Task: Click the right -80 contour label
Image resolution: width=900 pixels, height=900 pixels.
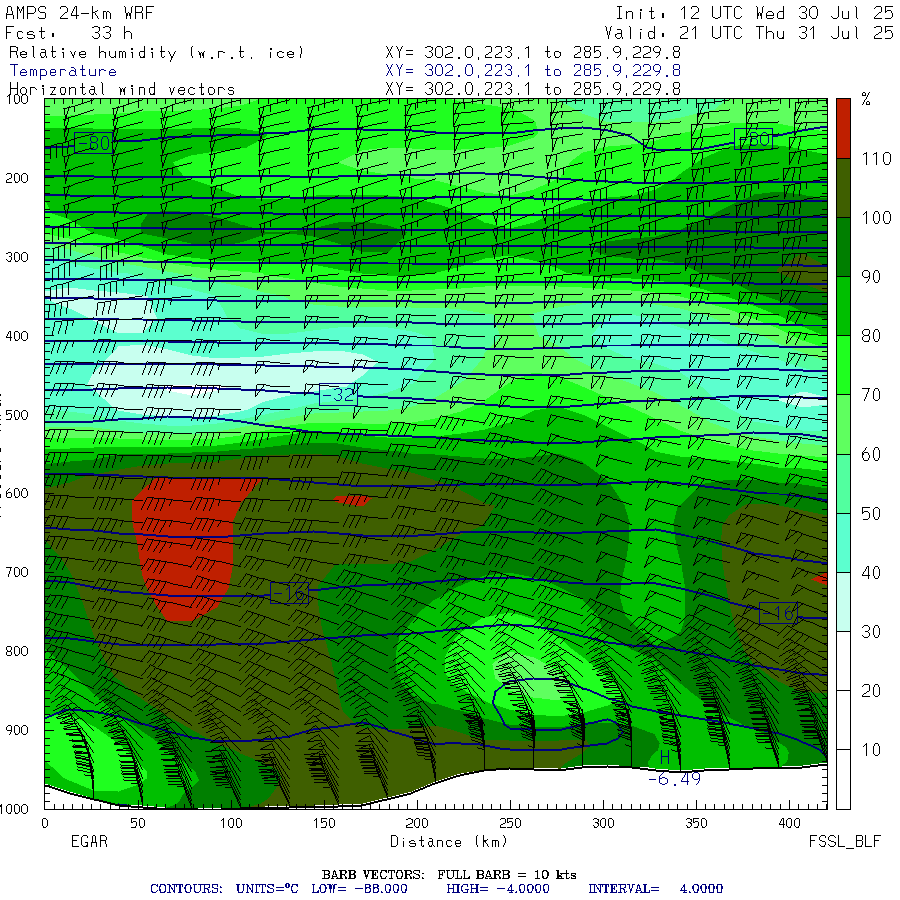Action: click(x=753, y=139)
